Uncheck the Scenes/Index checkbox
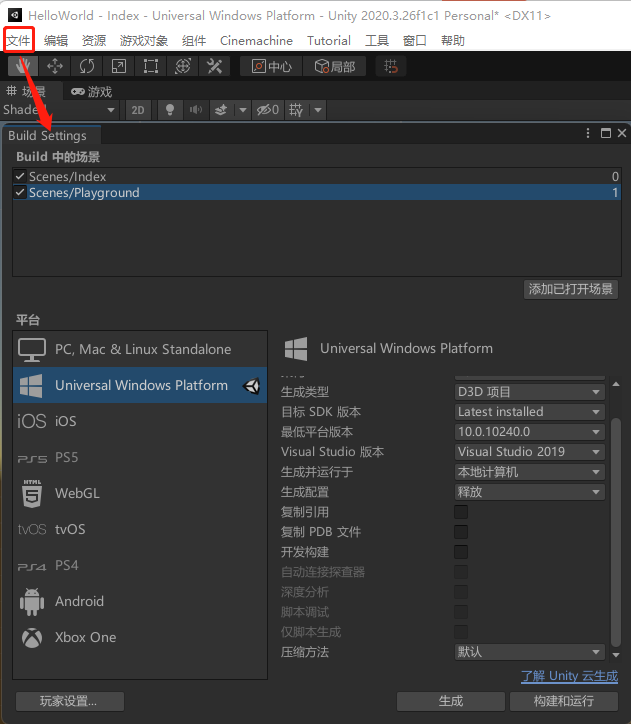The width and height of the screenshot is (631, 724). point(20,176)
